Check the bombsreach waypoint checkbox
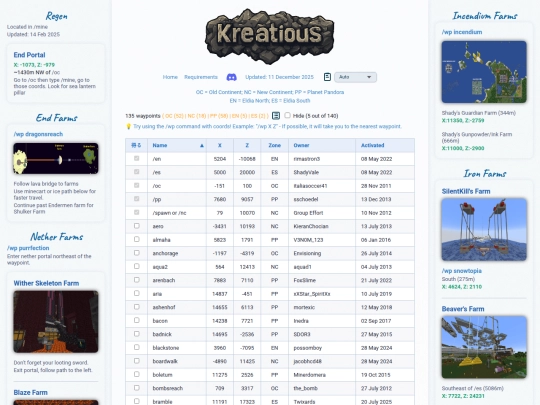 [x=137, y=388]
